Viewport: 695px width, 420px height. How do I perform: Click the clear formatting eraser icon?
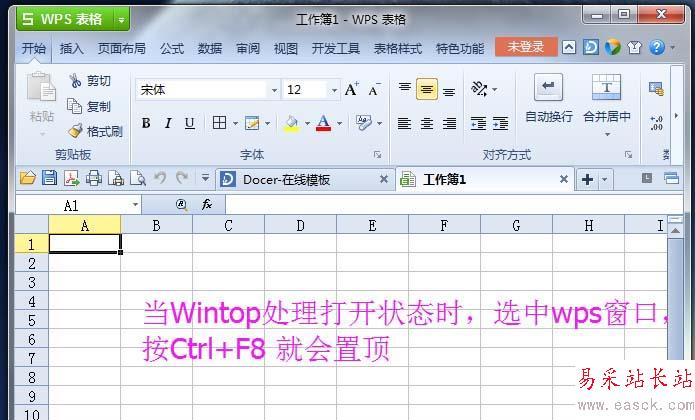coord(364,123)
